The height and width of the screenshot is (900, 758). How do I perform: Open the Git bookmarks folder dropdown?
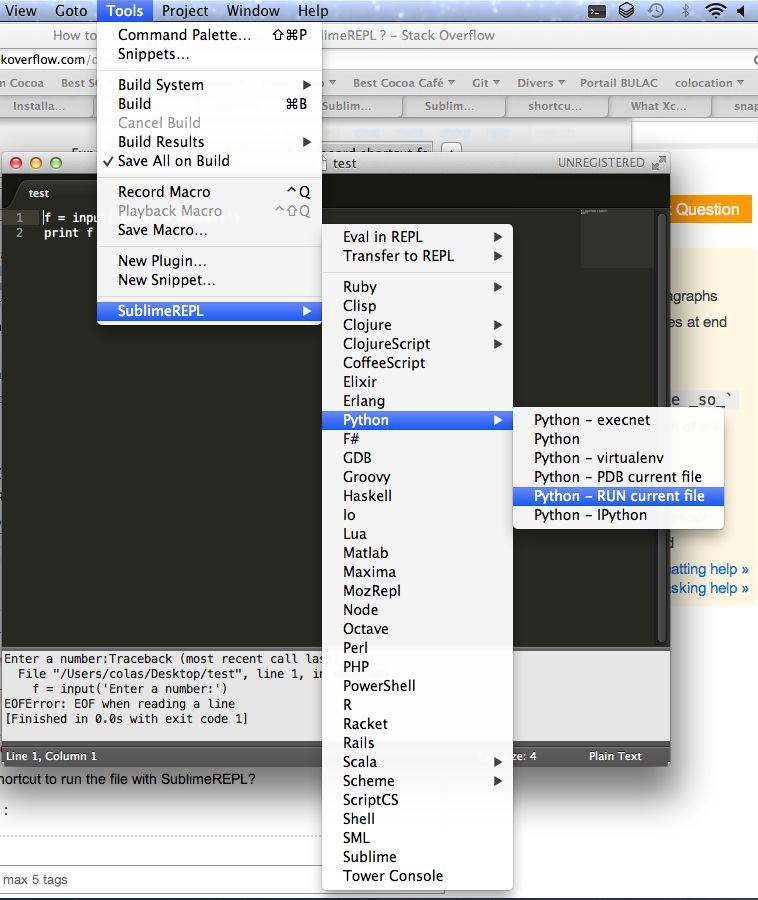(485, 83)
